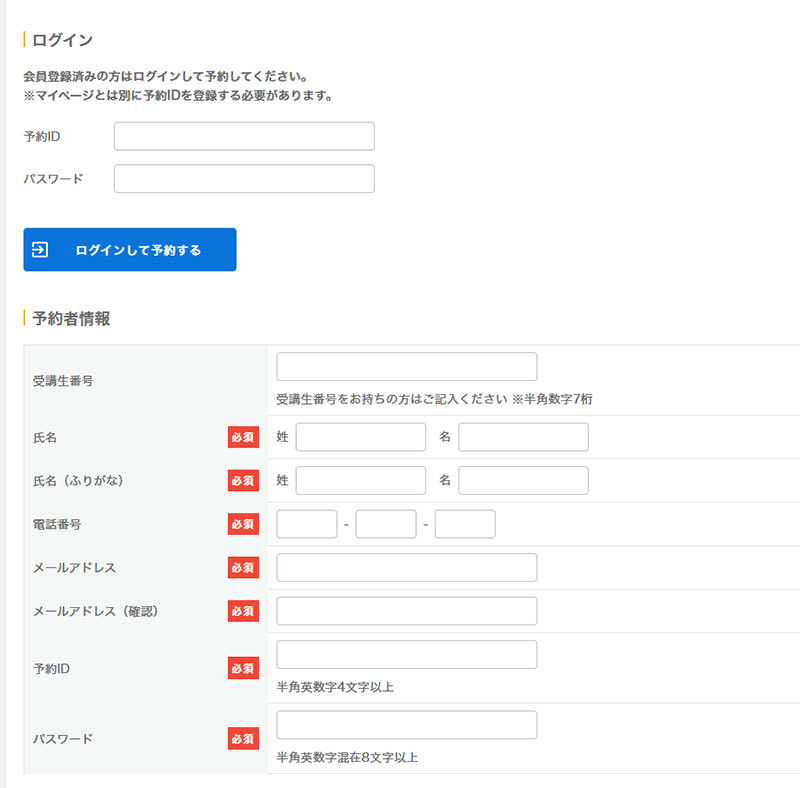Click the first 電話番号 box

tap(307, 524)
